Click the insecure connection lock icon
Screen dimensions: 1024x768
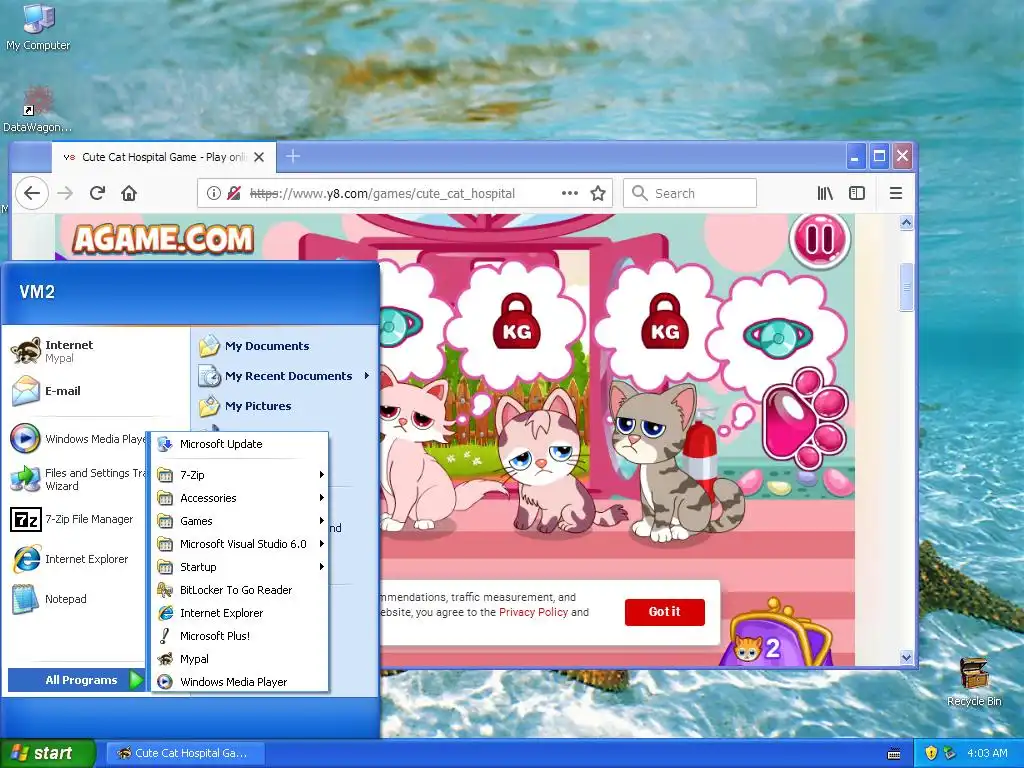click(233, 193)
